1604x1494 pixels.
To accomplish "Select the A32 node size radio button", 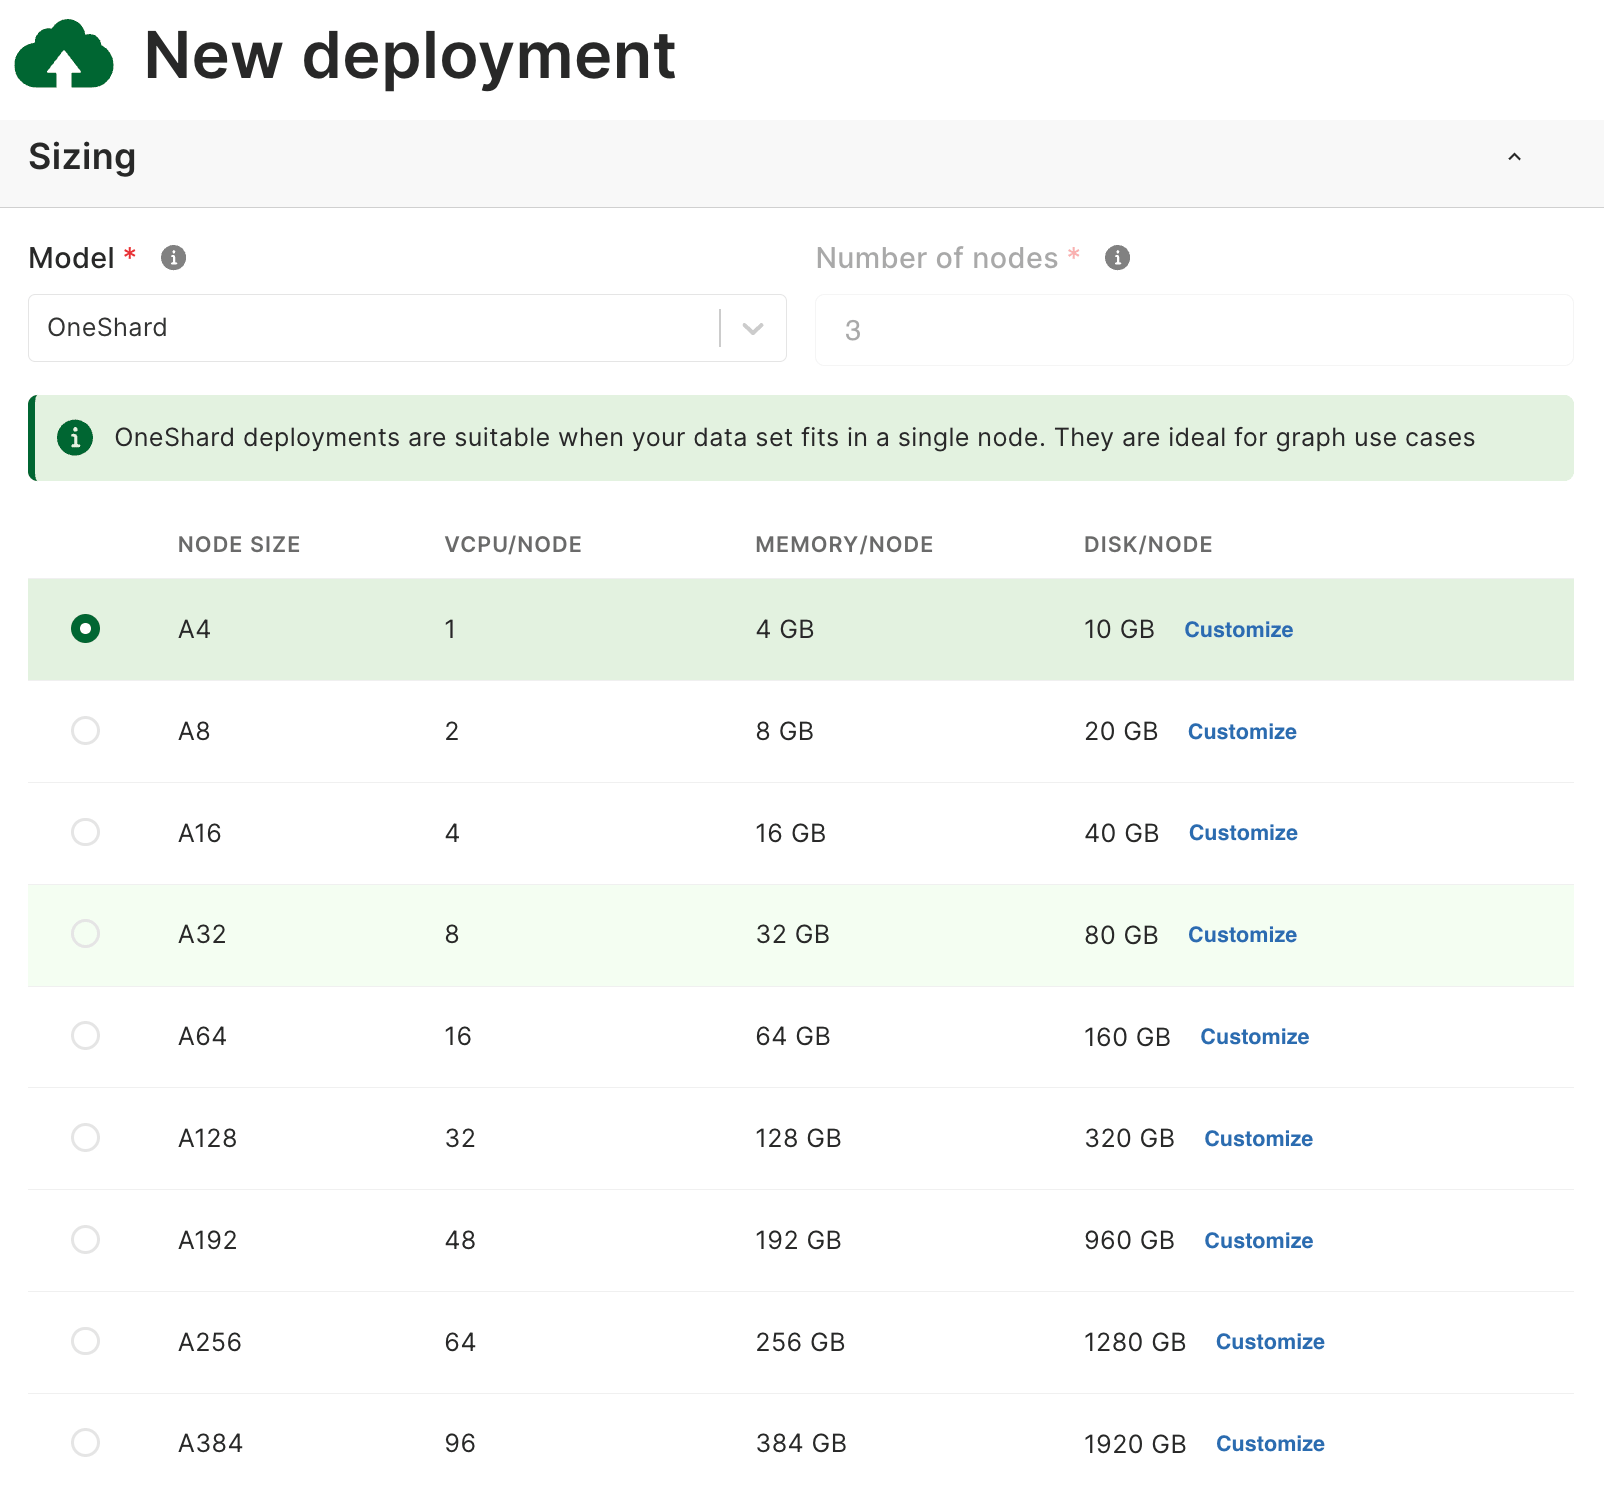I will point(86,934).
